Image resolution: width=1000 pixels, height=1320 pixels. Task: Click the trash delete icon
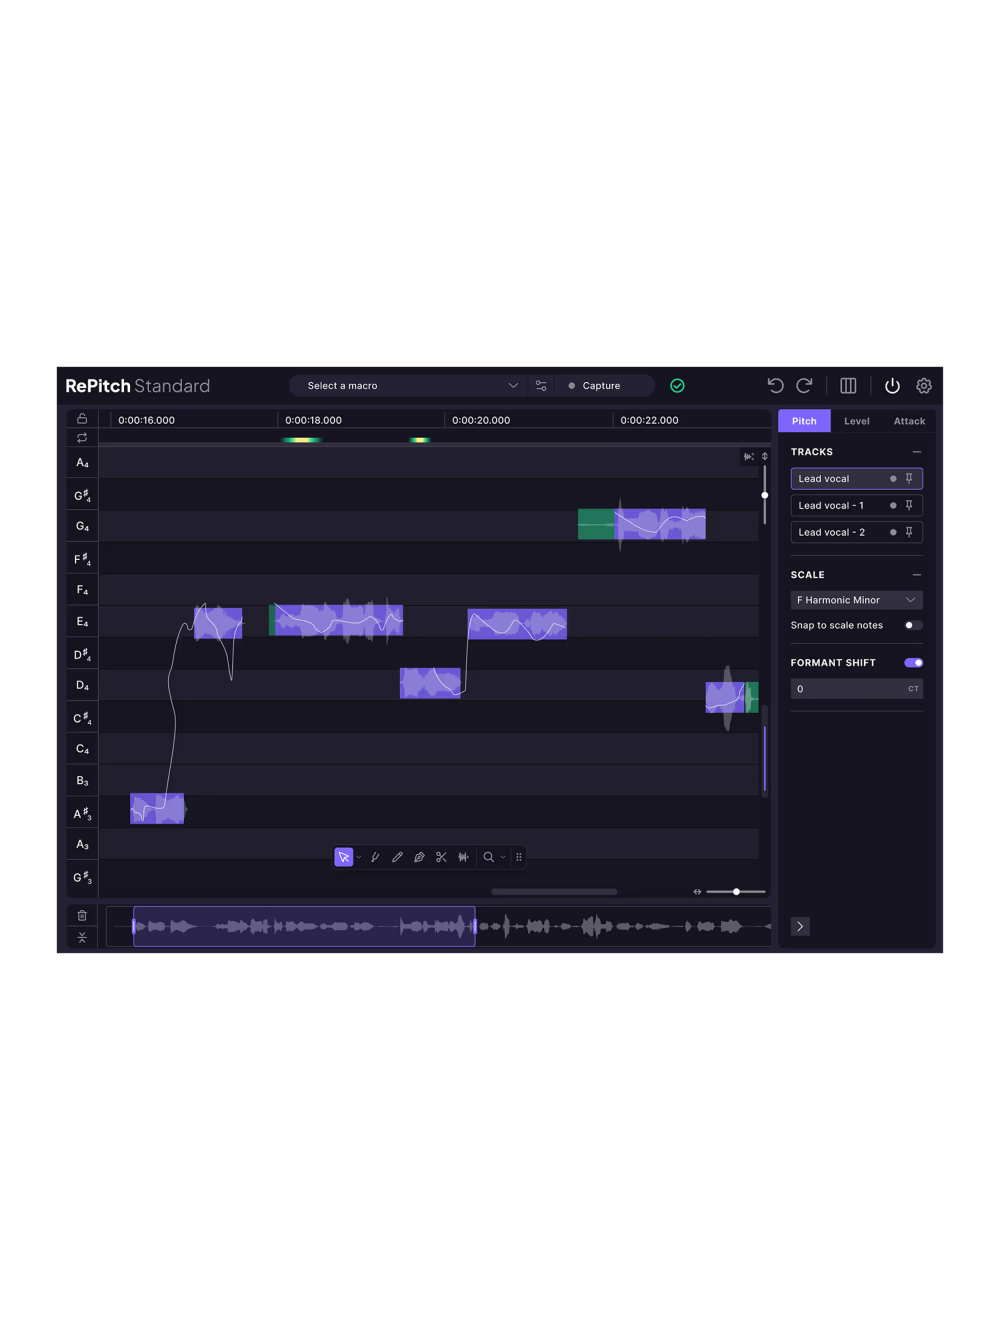[82, 915]
